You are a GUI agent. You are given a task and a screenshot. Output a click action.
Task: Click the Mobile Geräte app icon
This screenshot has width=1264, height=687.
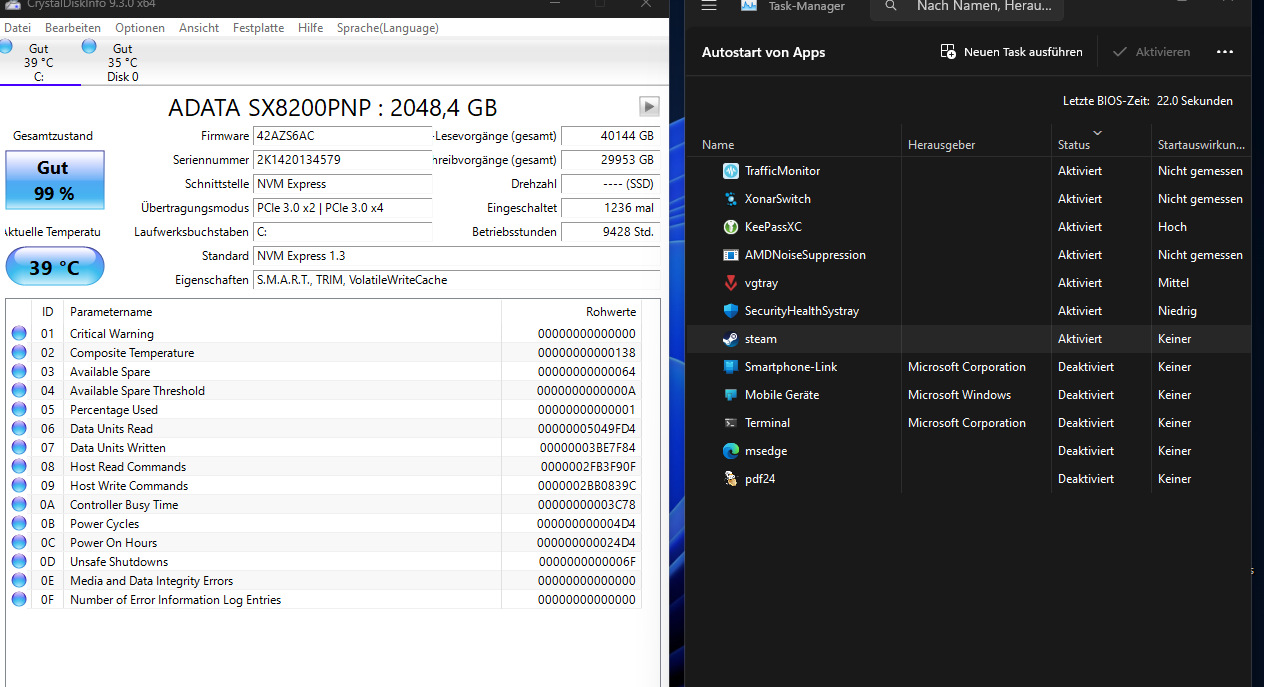tap(730, 395)
